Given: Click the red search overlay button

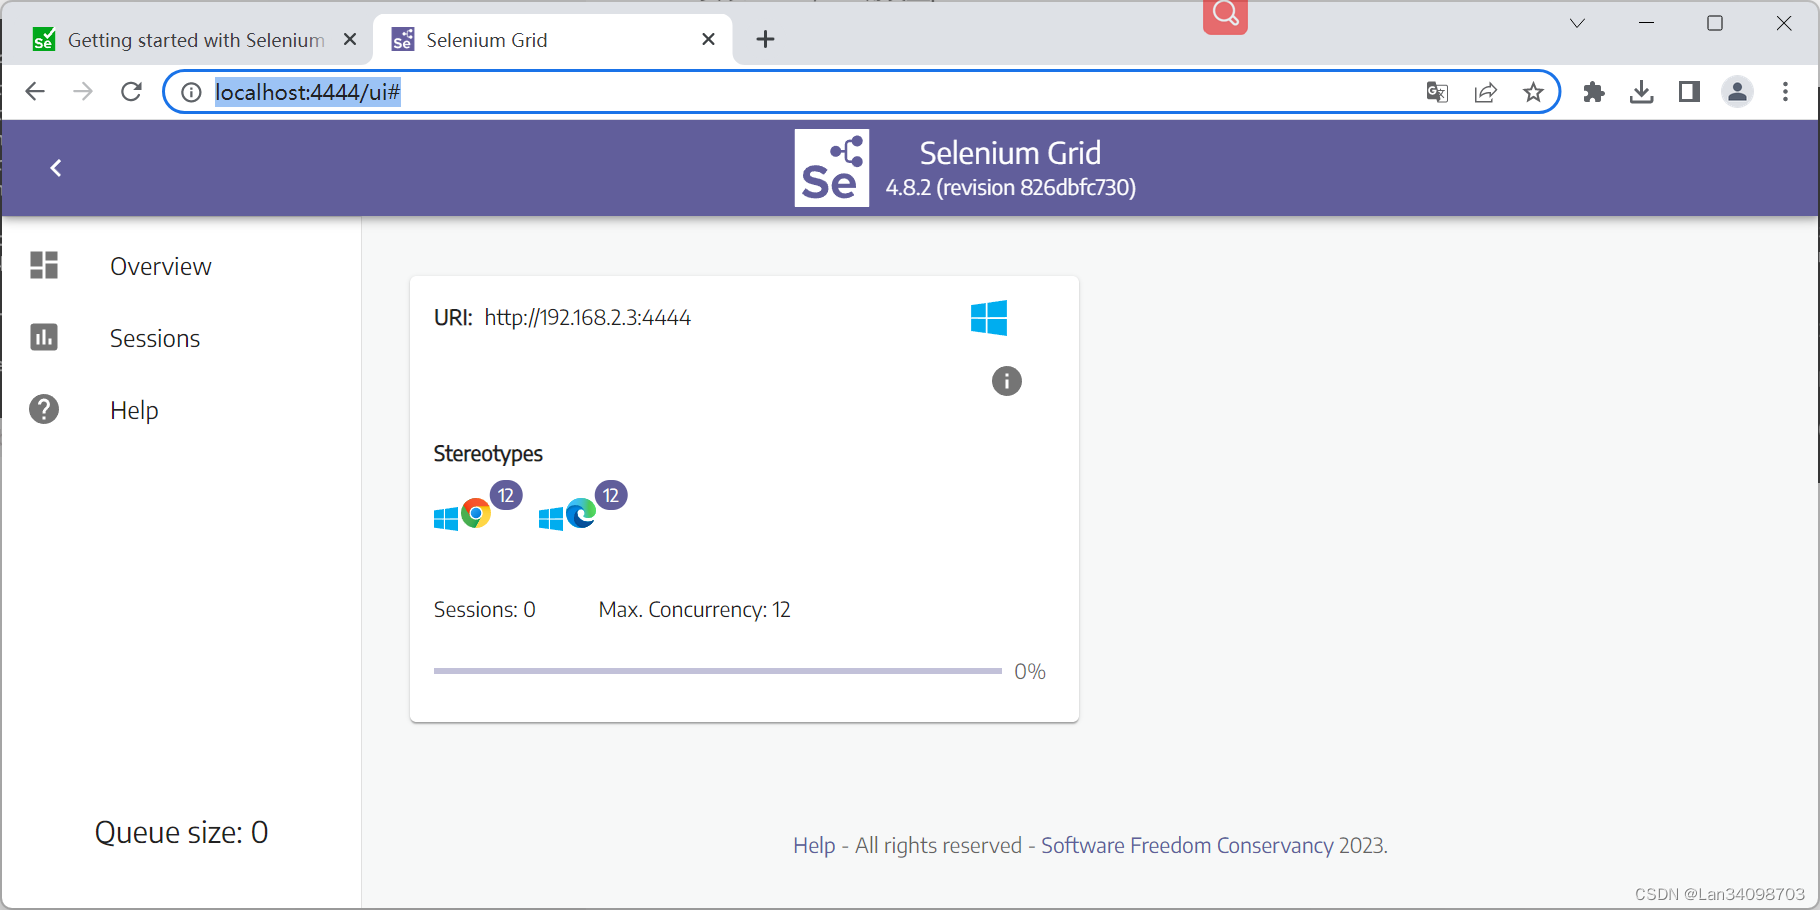Looking at the screenshot, I should [1225, 15].
